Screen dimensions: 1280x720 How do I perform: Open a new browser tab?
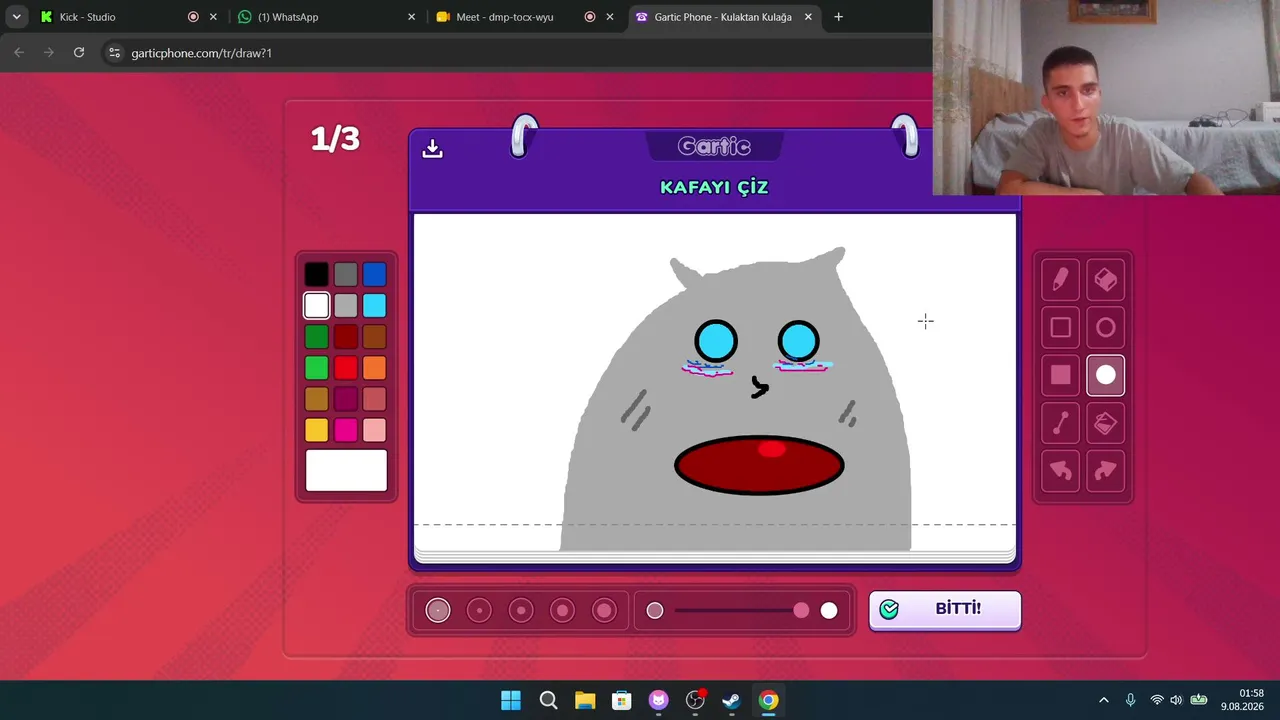(x=838, y=17)
